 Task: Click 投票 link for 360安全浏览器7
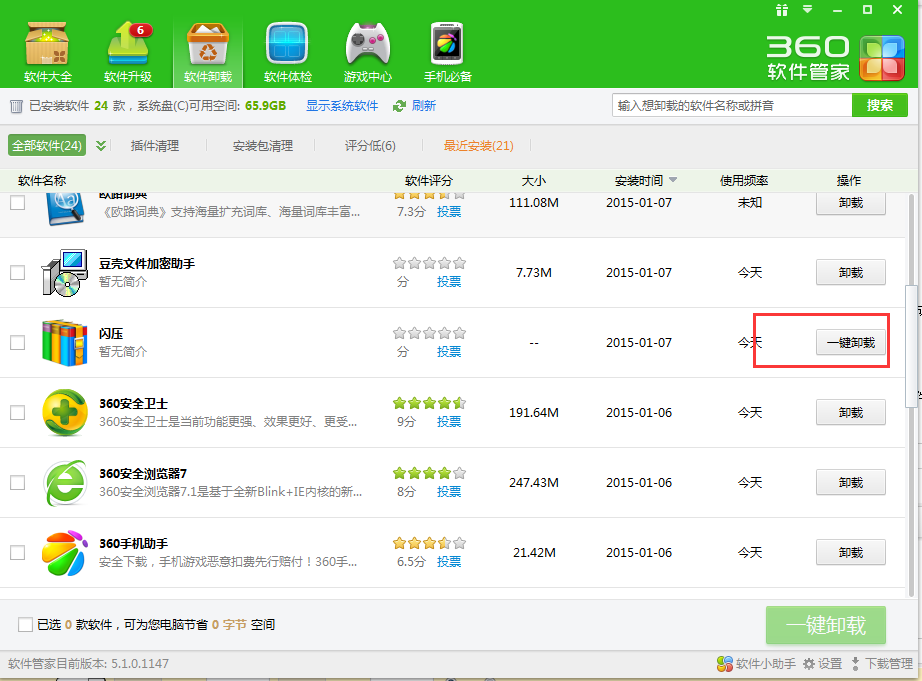(449, 492)
